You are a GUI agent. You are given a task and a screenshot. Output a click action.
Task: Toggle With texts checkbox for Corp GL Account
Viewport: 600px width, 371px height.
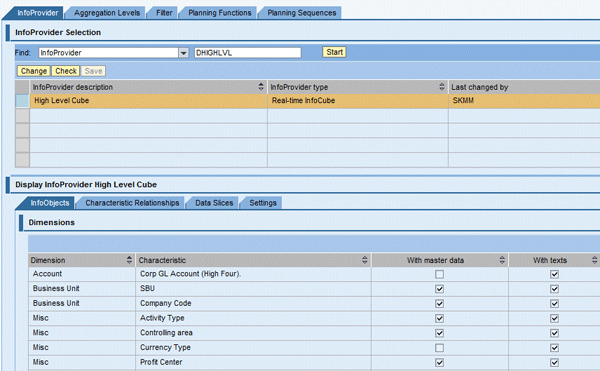tap(554, 274)
